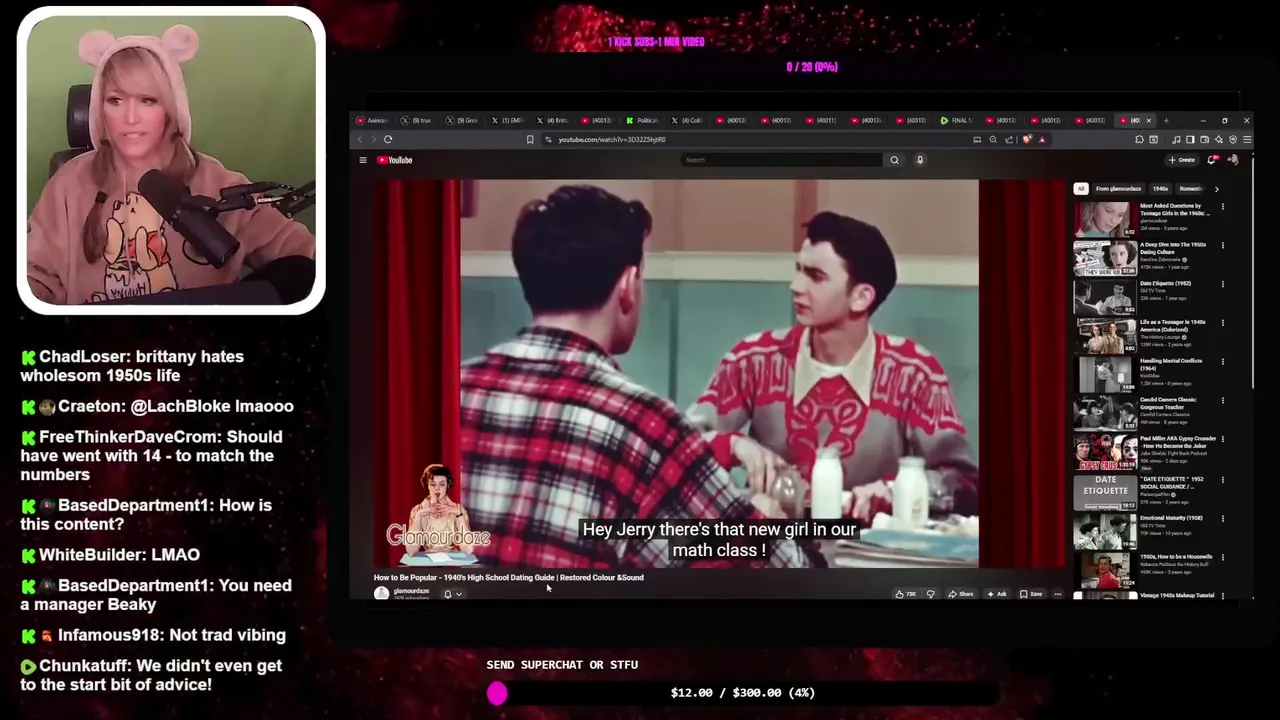Screen dimensions: 1280x720
Task: Click the Share button
Action: click(961, 594)
